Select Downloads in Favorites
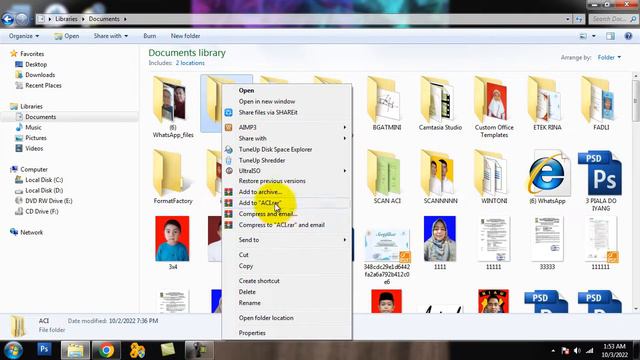The width and height of the screenshot is (640, 360). pos(35,75)
